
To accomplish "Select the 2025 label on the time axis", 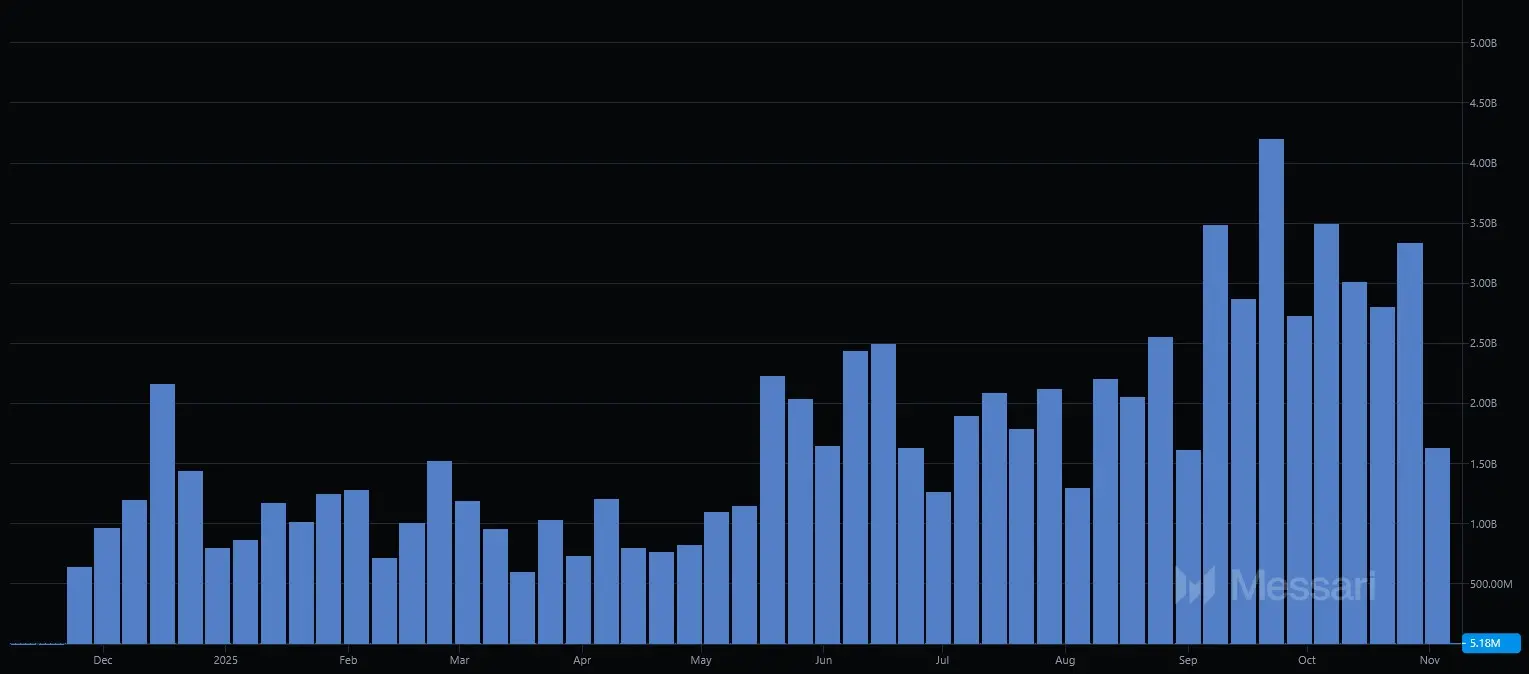I will click(226, 660).
